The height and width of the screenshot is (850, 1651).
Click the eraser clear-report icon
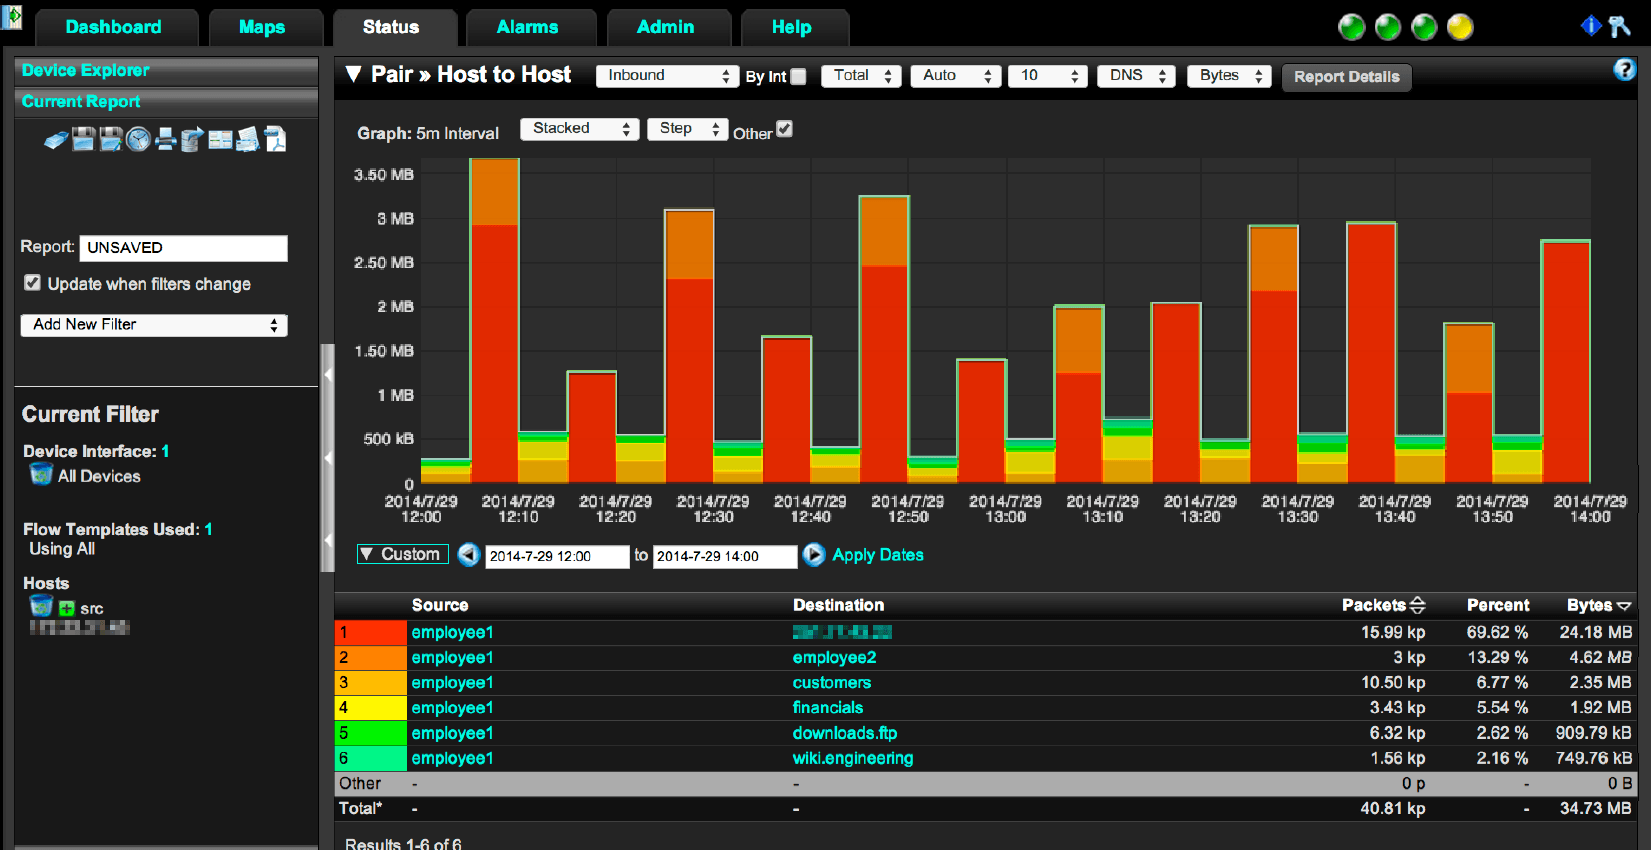(56, 140)
